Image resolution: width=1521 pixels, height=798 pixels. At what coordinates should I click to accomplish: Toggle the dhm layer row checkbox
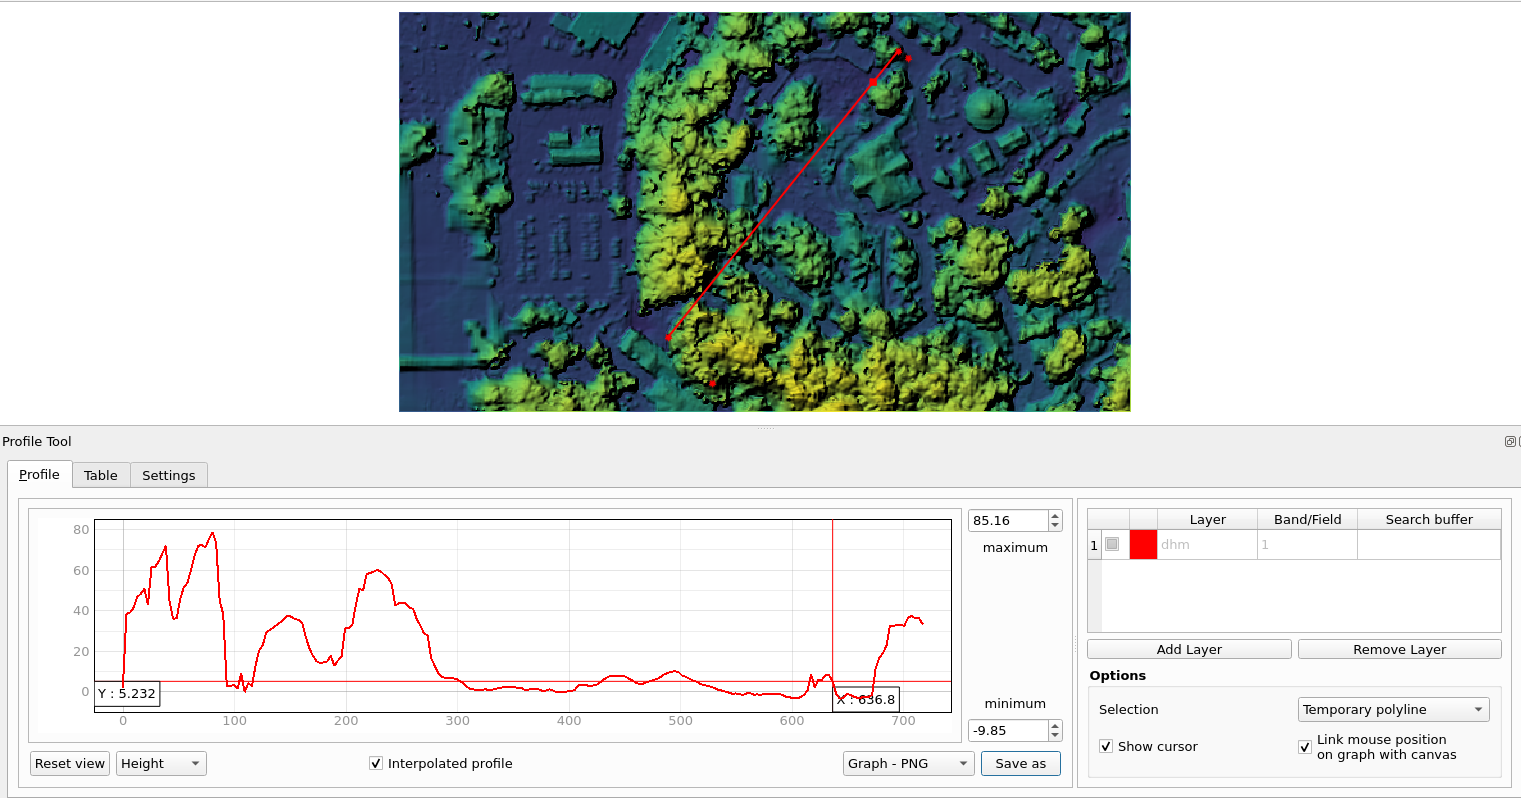tap(1112, 544)
